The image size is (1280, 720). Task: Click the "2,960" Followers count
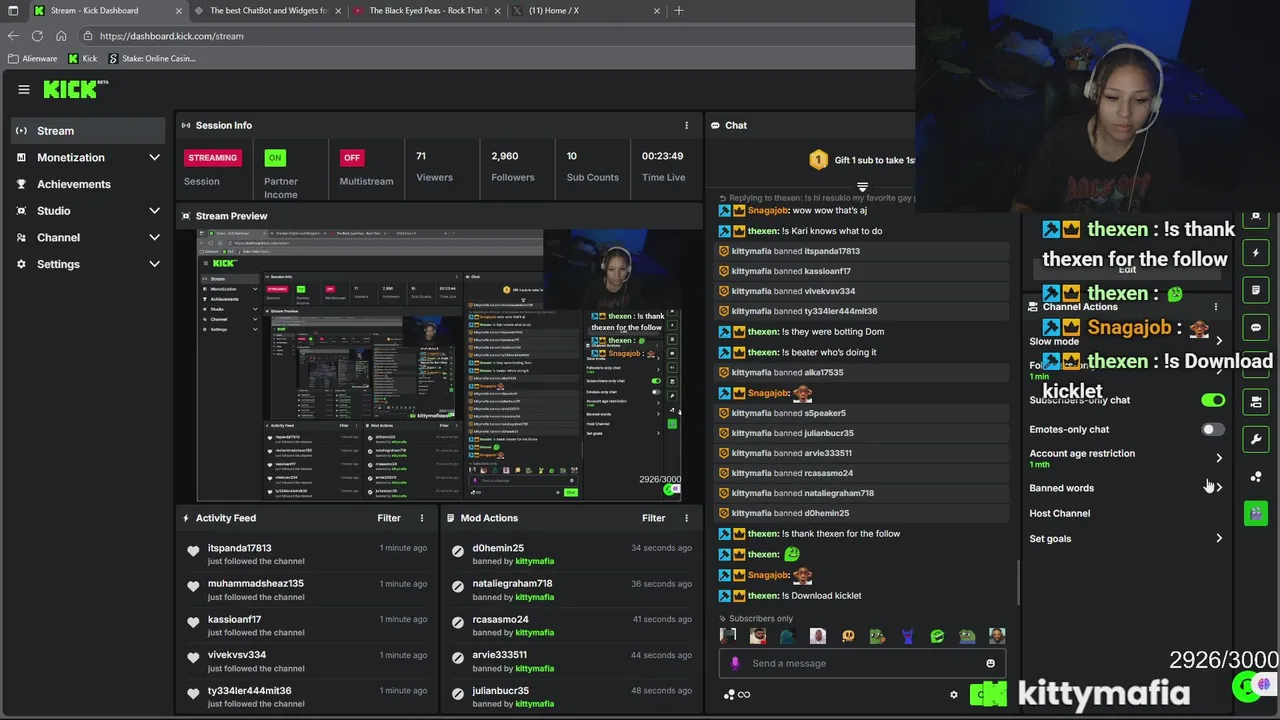[504, 156]
